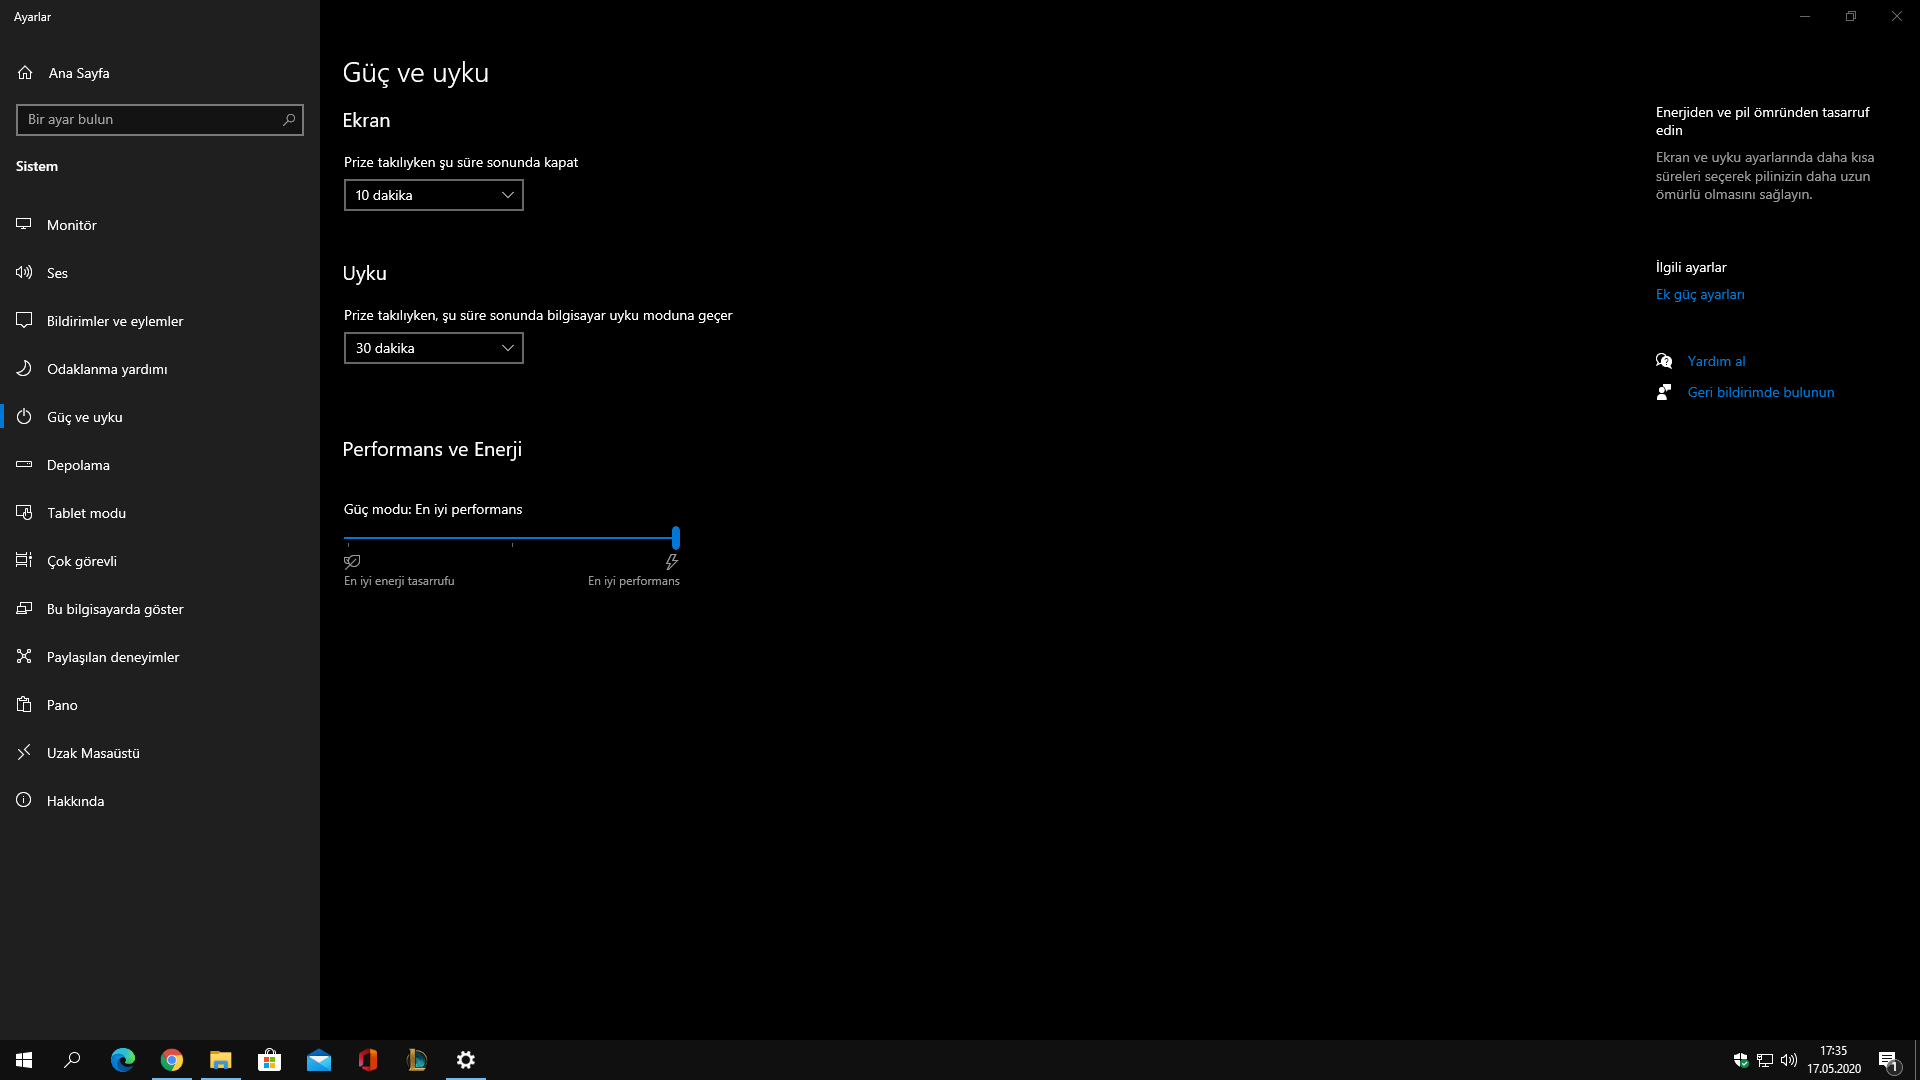1920x1080 pixels.
Task: Click the Depolama storage icon
Action: click(x=24, y=464)
